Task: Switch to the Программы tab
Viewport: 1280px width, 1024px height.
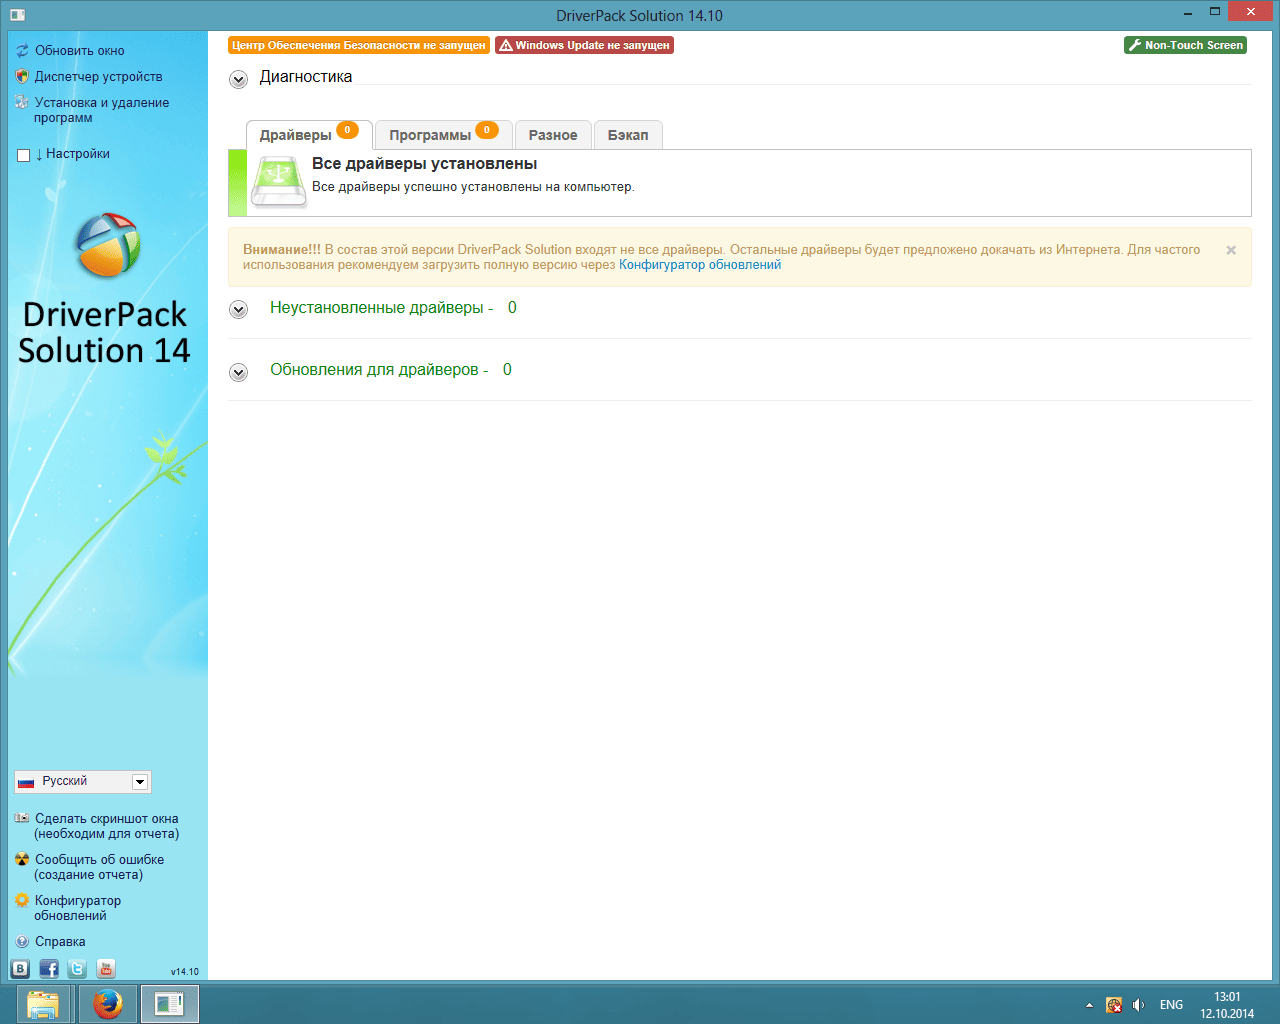Action: coord(444,135)
